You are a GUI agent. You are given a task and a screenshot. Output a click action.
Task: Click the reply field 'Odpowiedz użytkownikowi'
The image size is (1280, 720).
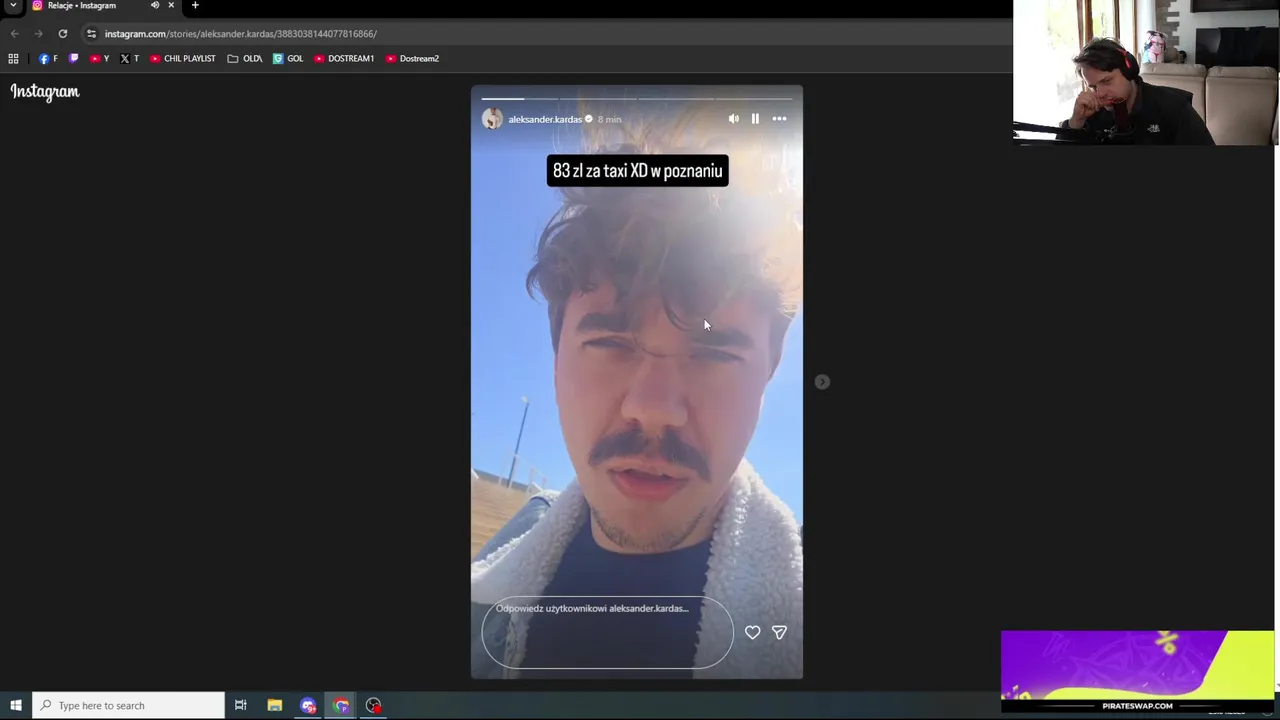click(x=607, y=632)
